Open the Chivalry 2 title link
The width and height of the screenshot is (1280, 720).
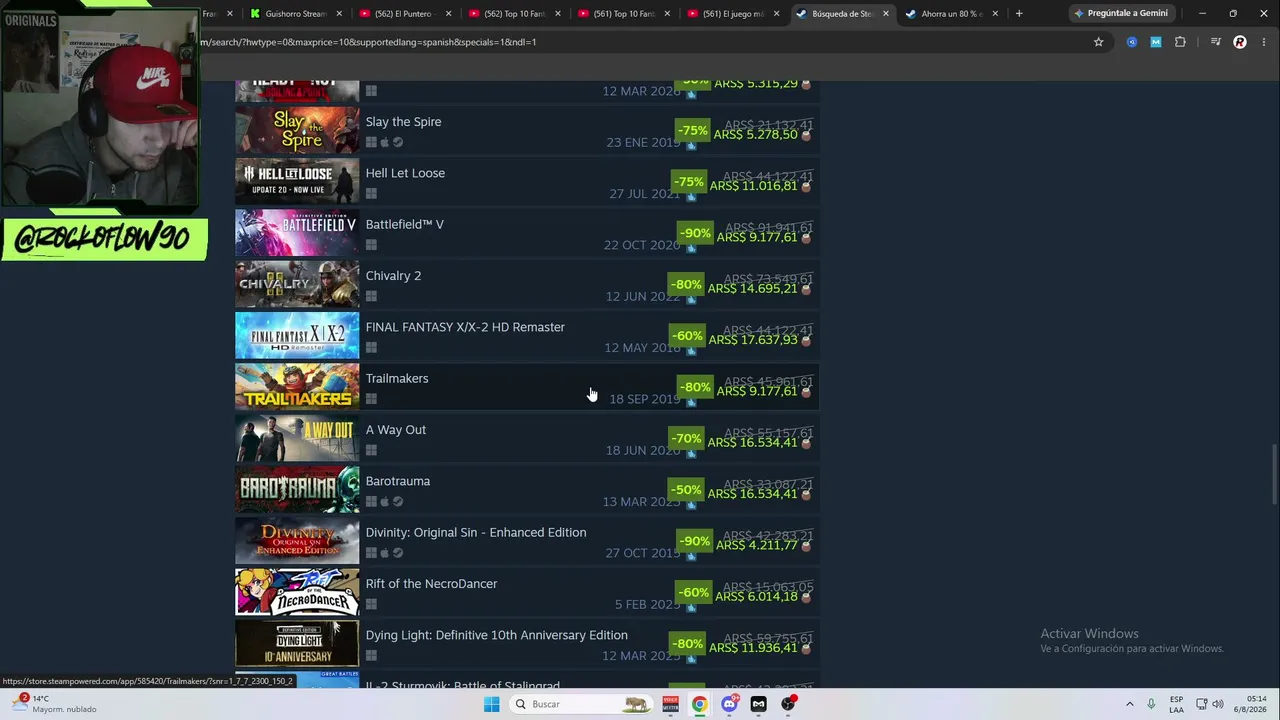click(x=393, y=276)
